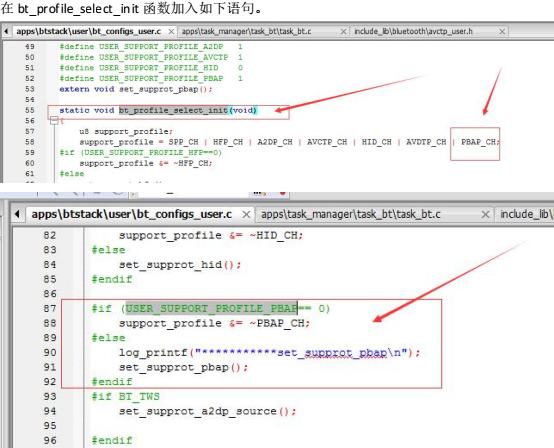Viewport: 554px width, 448px height.
Task: Click 'support_profile &= ~HID_CH;' on line 82
Action: click(x=211, y=235)
